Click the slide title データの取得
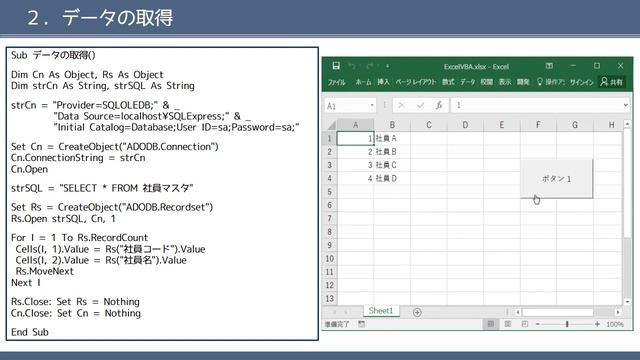640x360 pixels. [x=118, y=18]
